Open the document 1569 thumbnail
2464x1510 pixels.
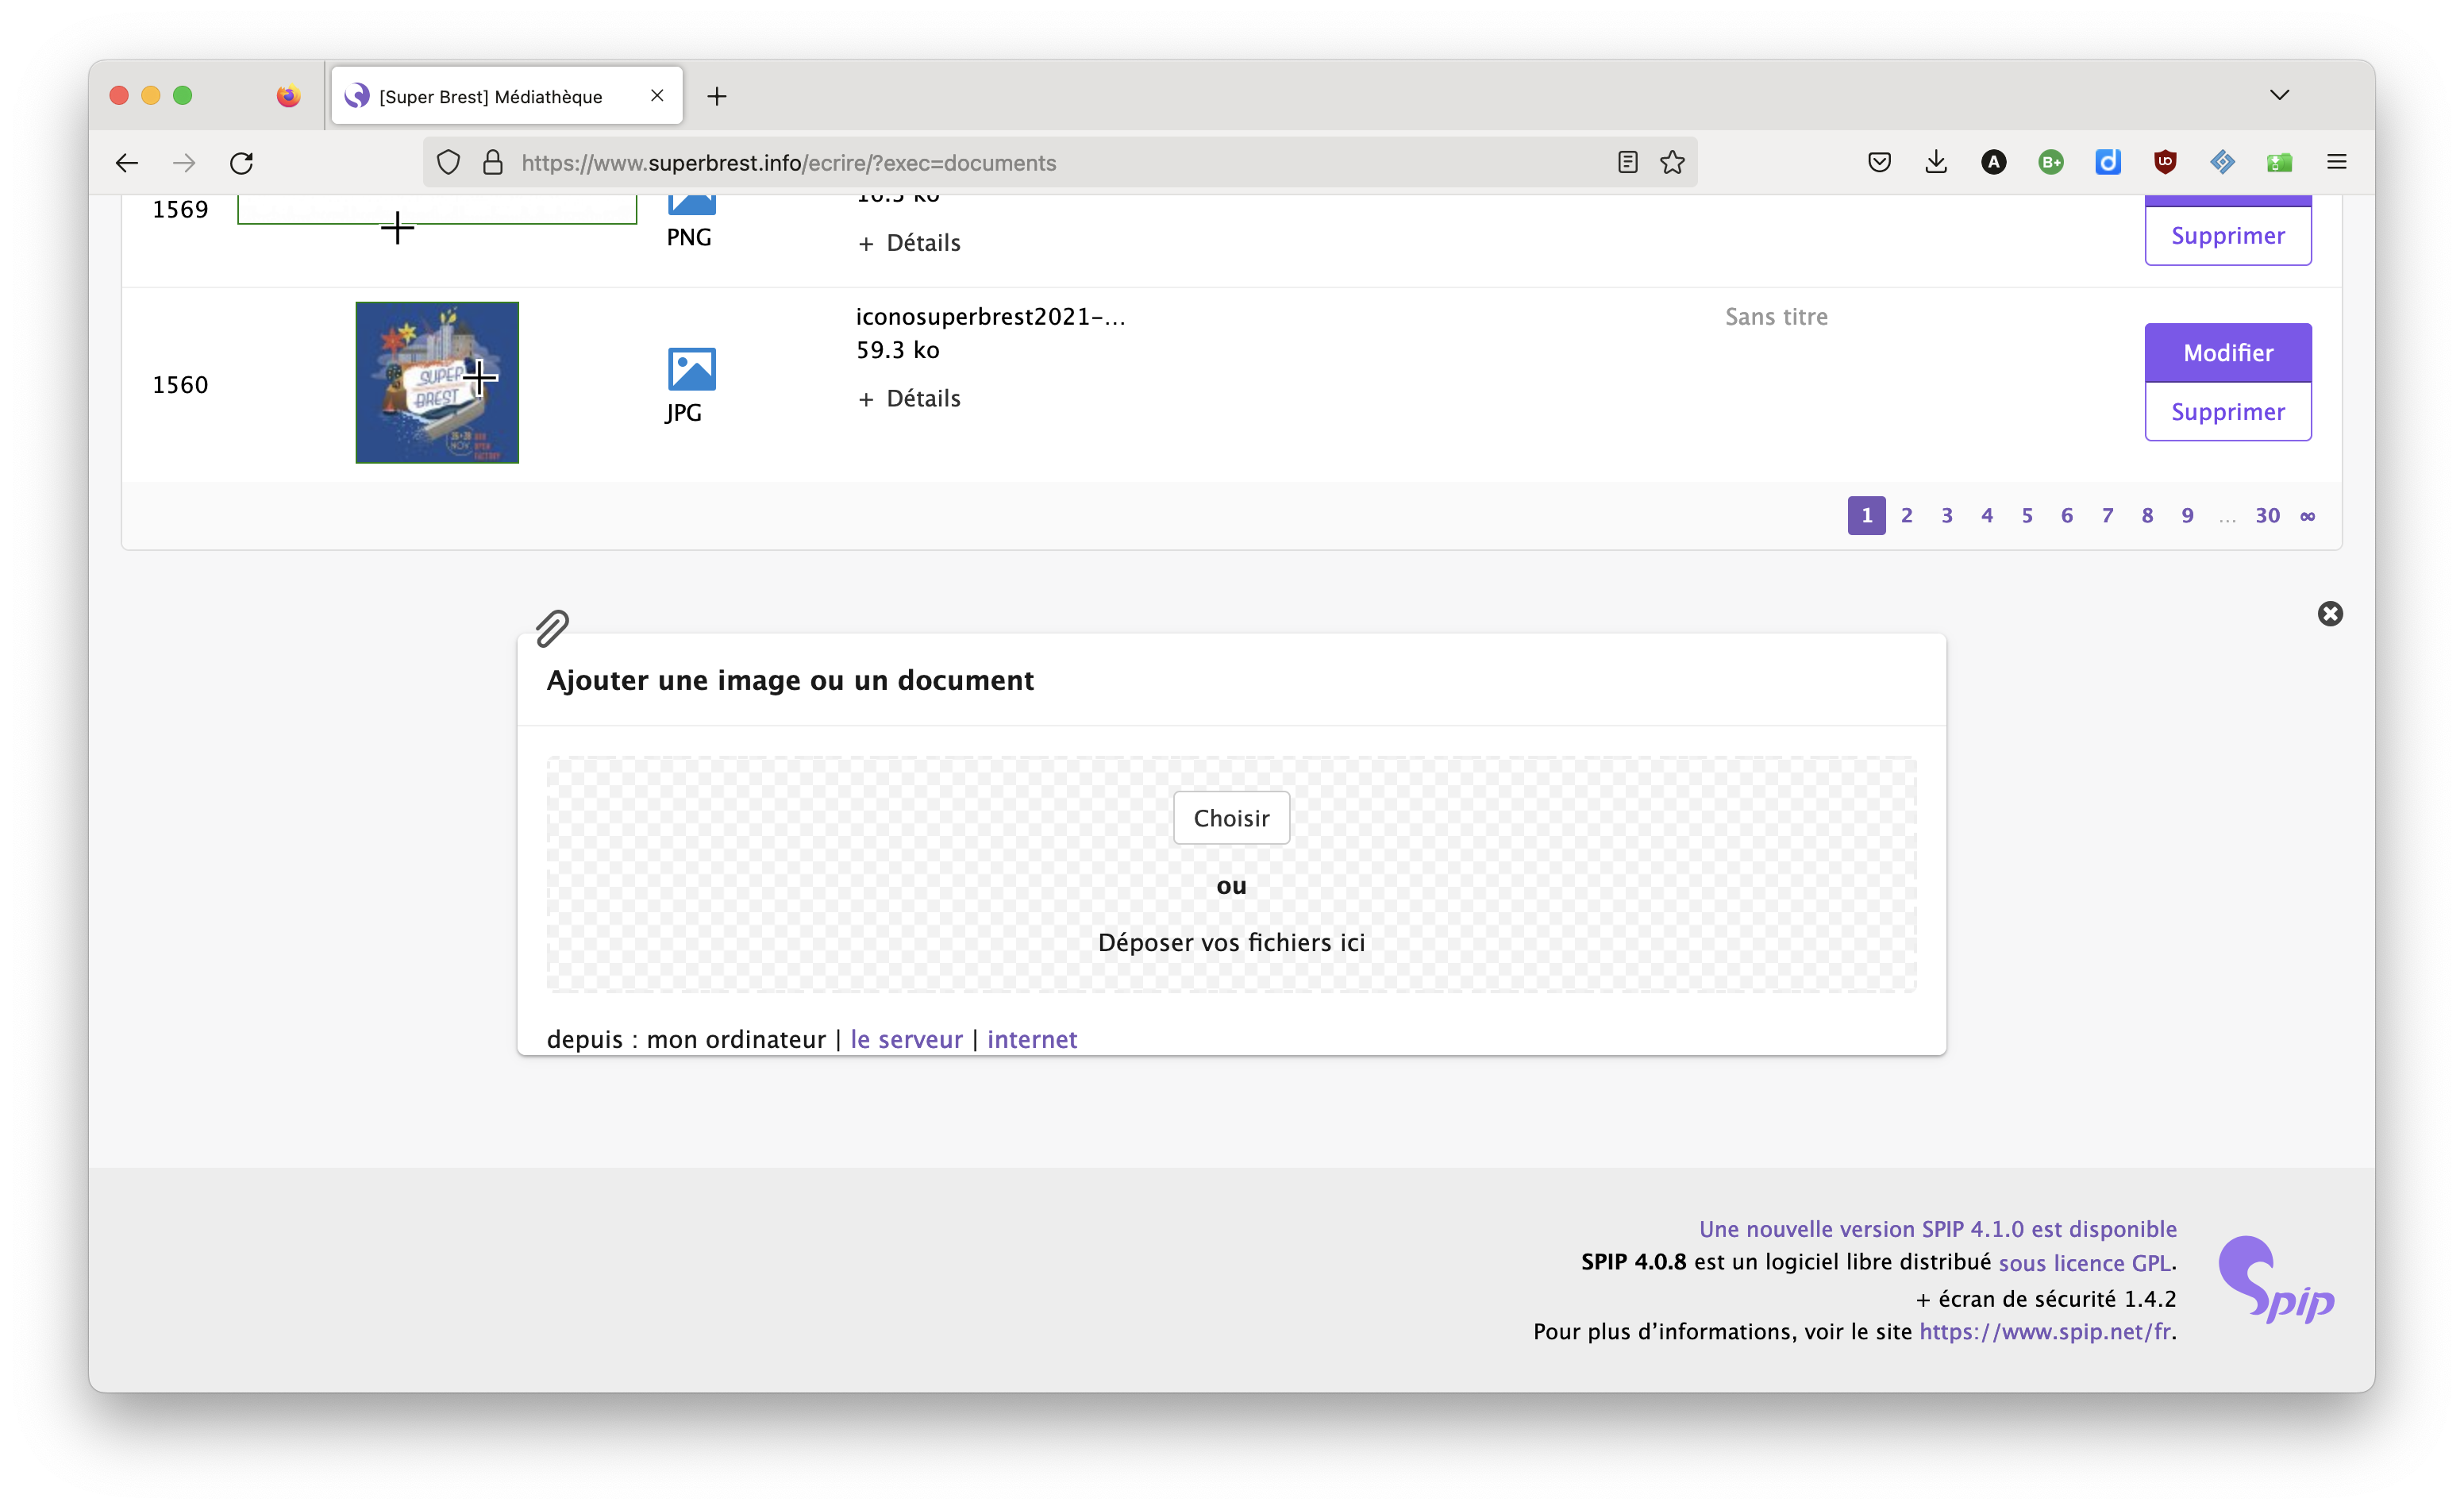tap(437, 209)
